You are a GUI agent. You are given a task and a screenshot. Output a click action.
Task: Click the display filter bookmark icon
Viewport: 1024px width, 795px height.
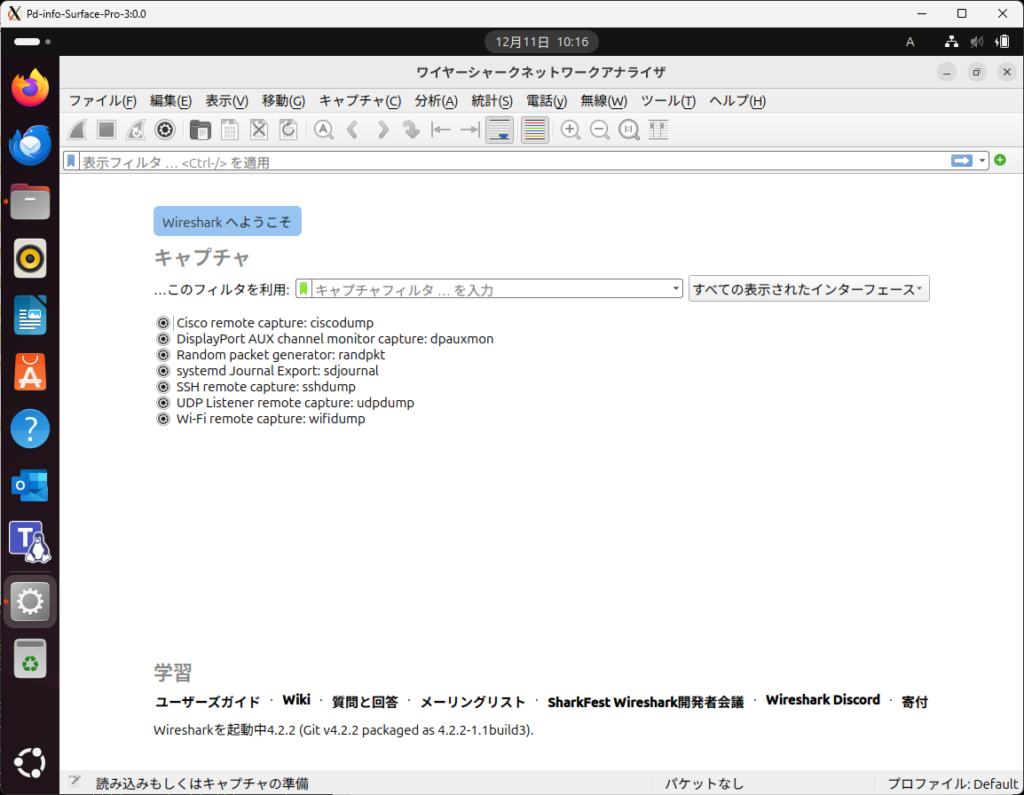(x=71, y=161)
